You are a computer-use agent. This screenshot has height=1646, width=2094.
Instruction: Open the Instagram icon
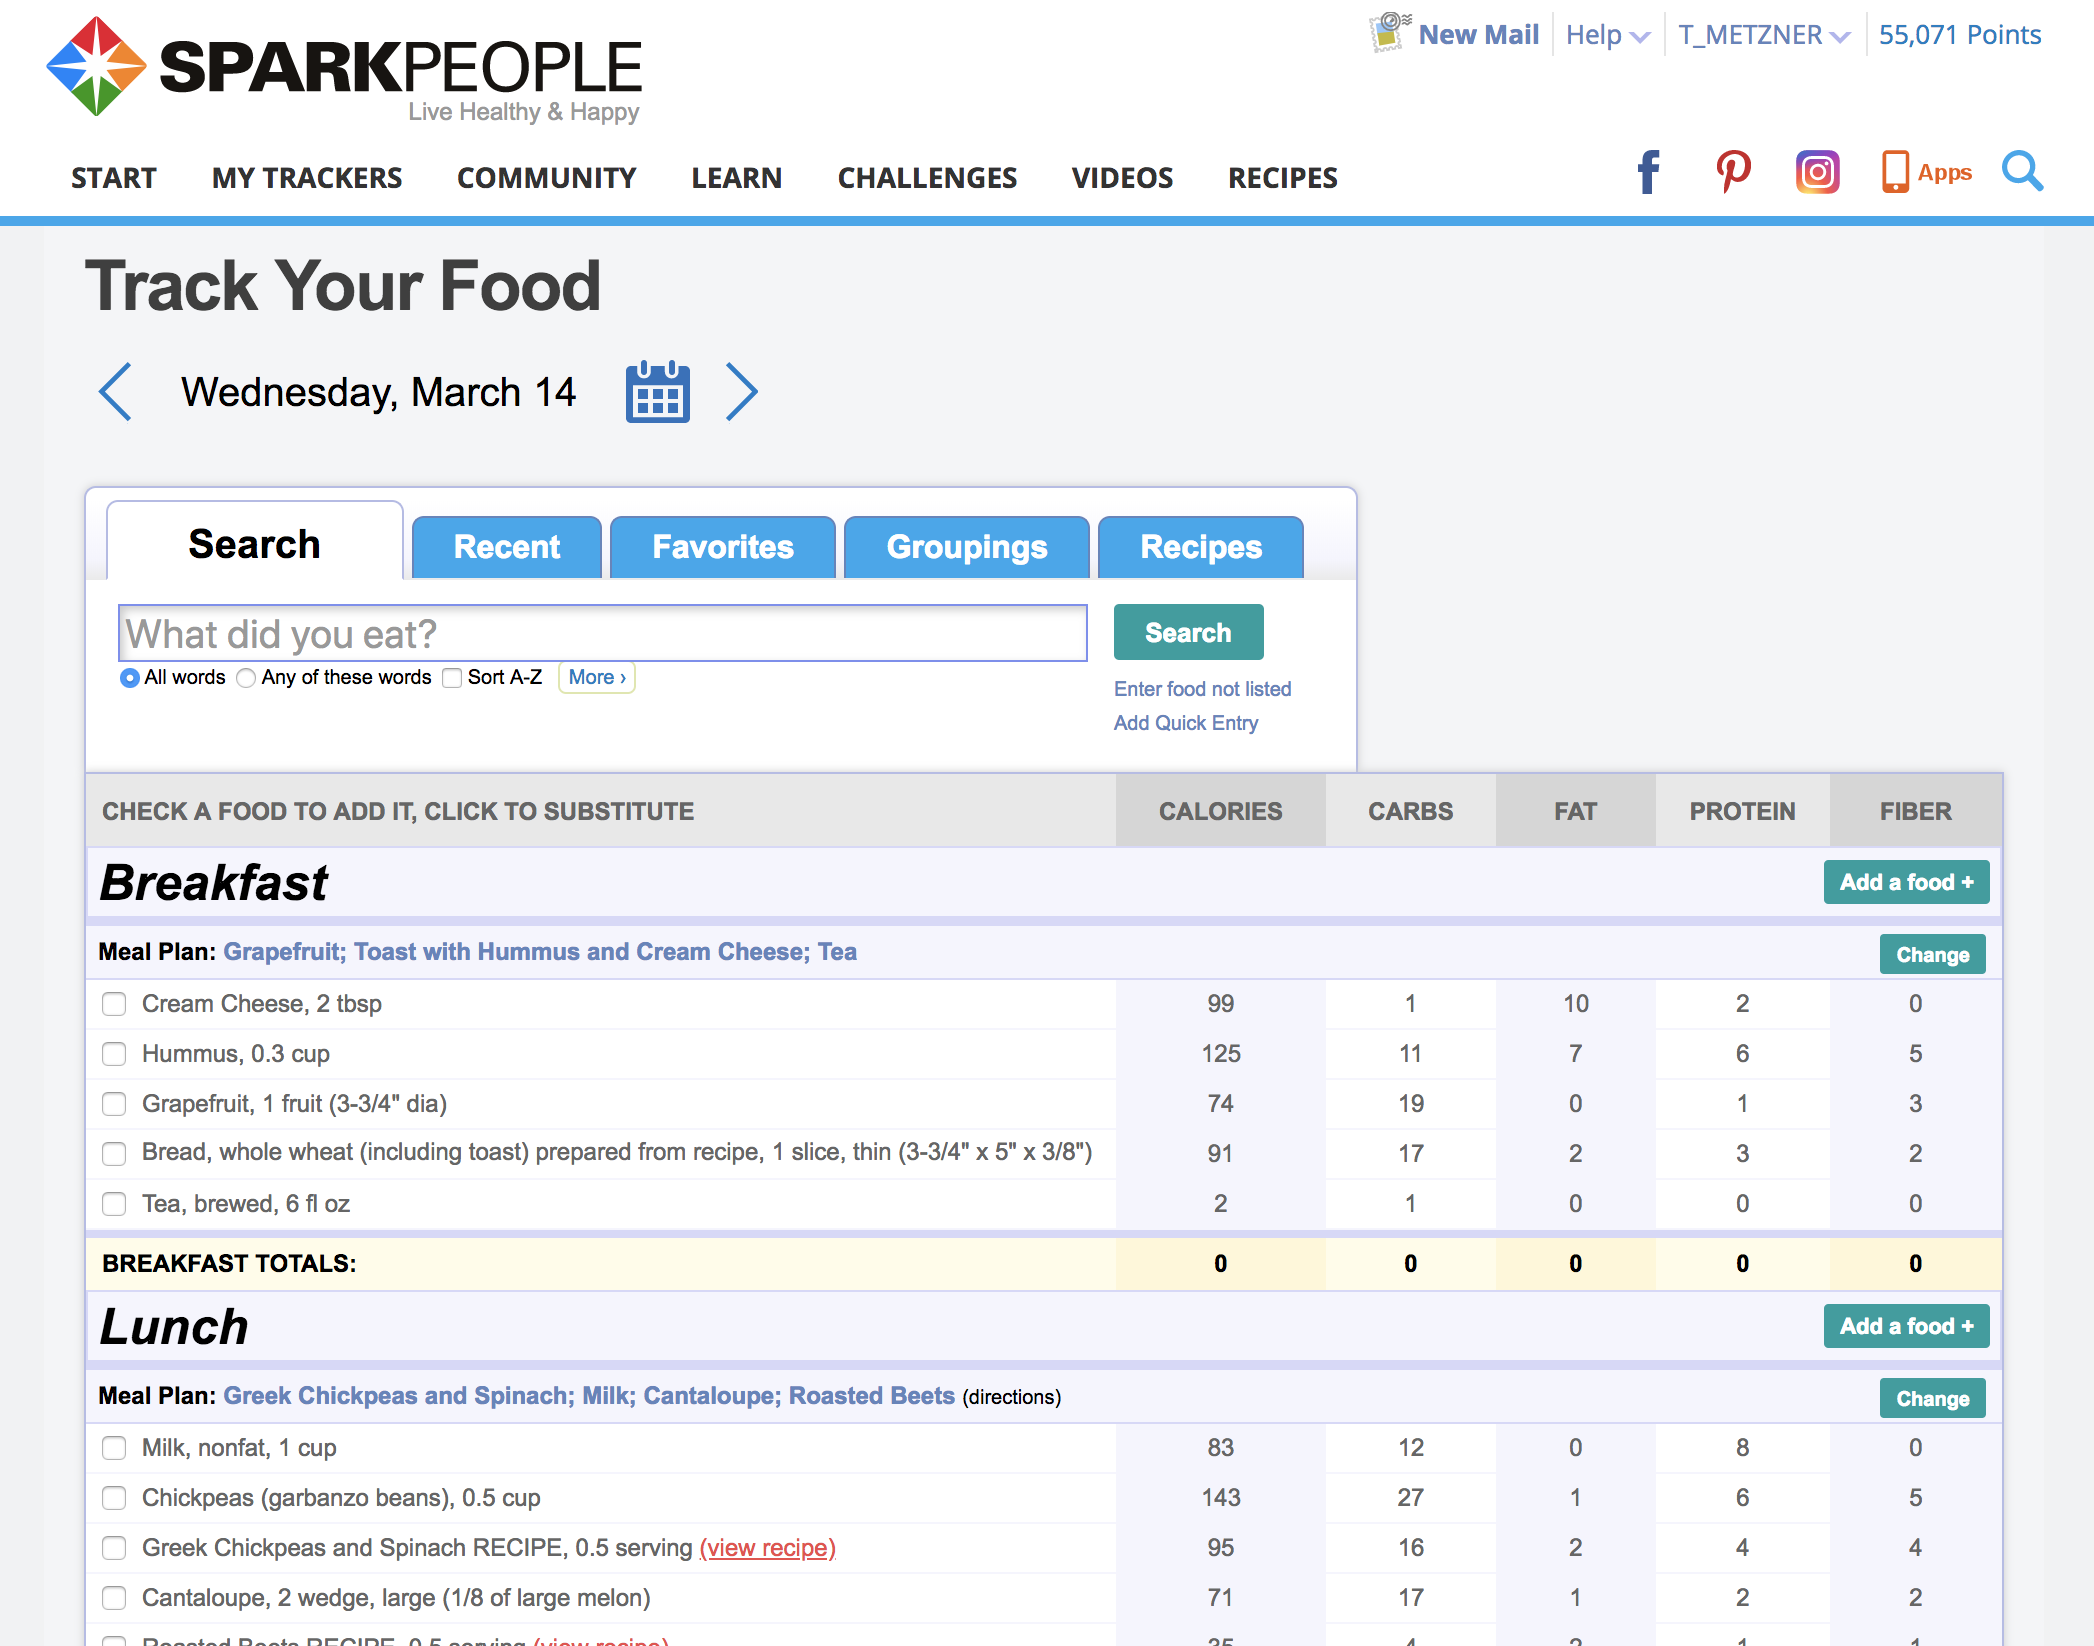pos(1817,172)
